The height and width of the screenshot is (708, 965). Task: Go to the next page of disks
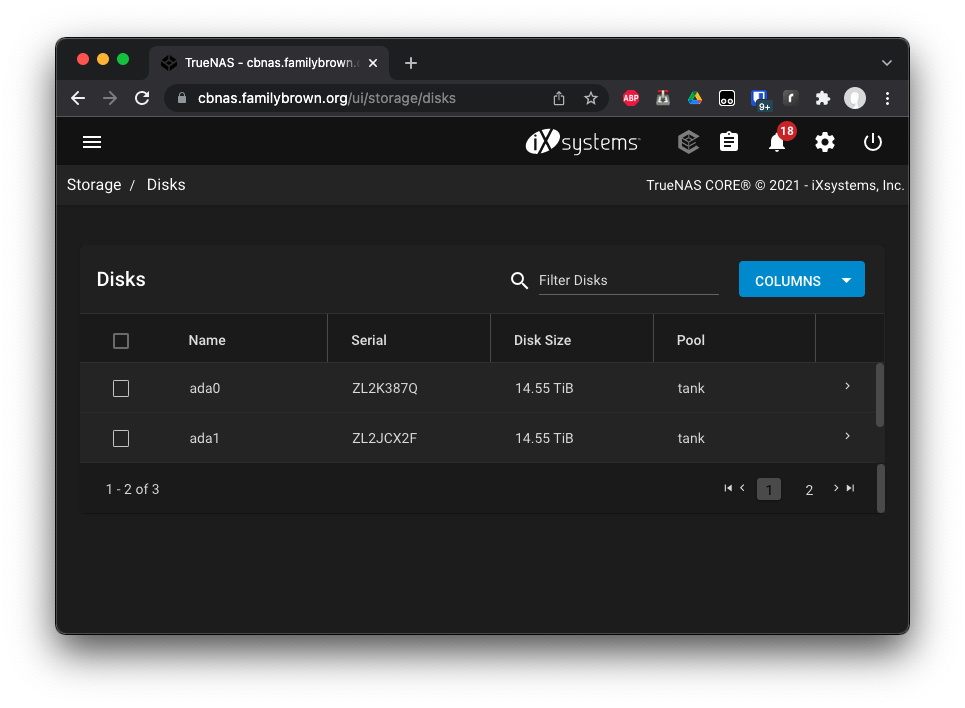pos(836,488)
